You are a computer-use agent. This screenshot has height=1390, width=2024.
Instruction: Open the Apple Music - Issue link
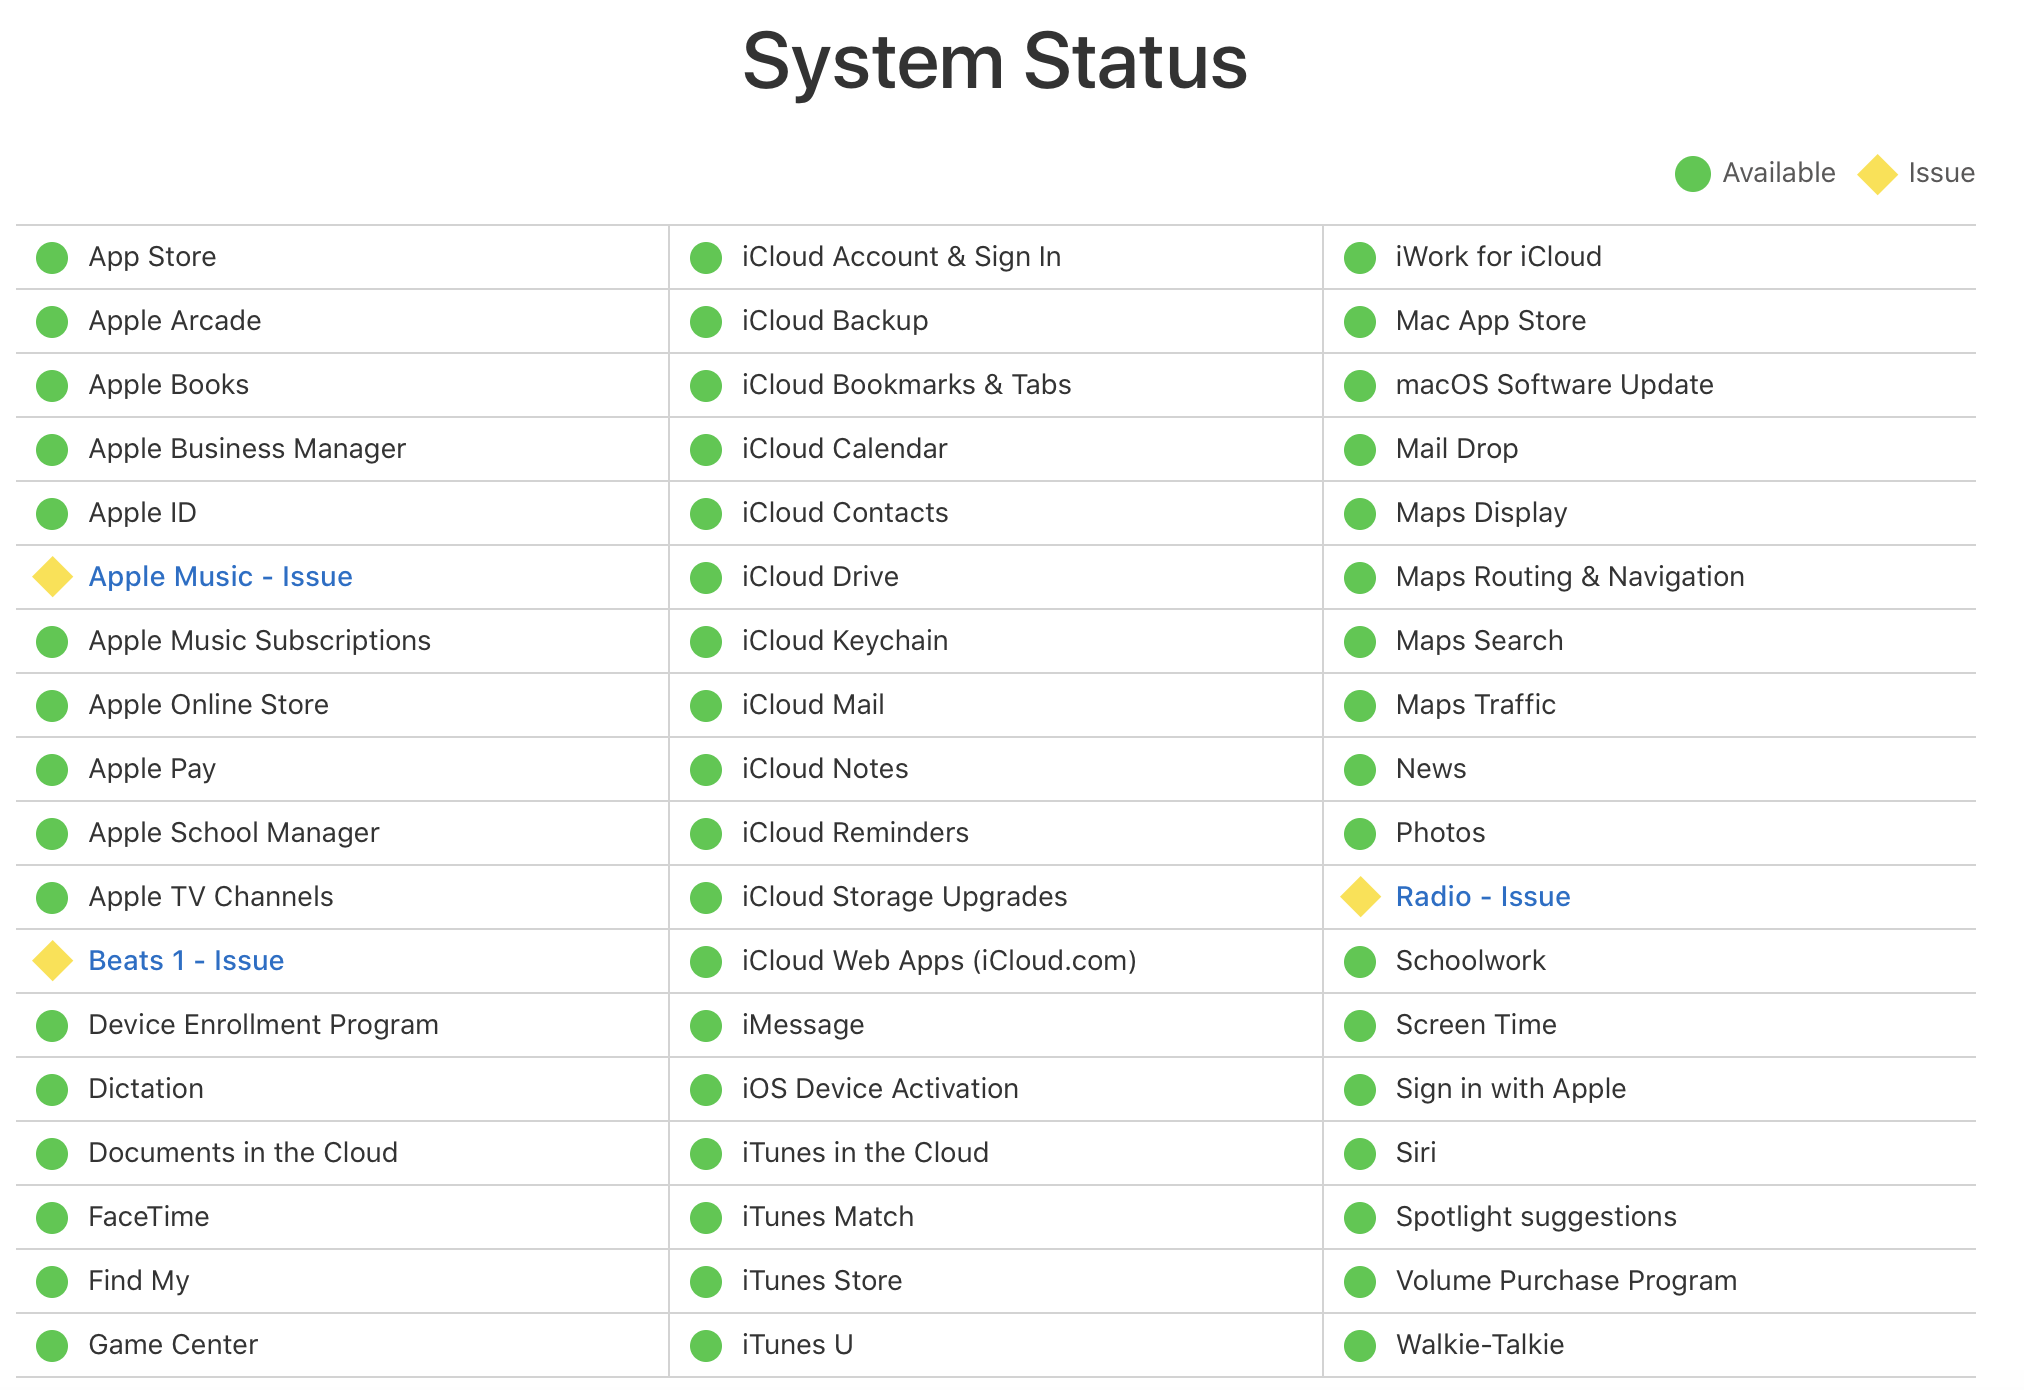220,577
